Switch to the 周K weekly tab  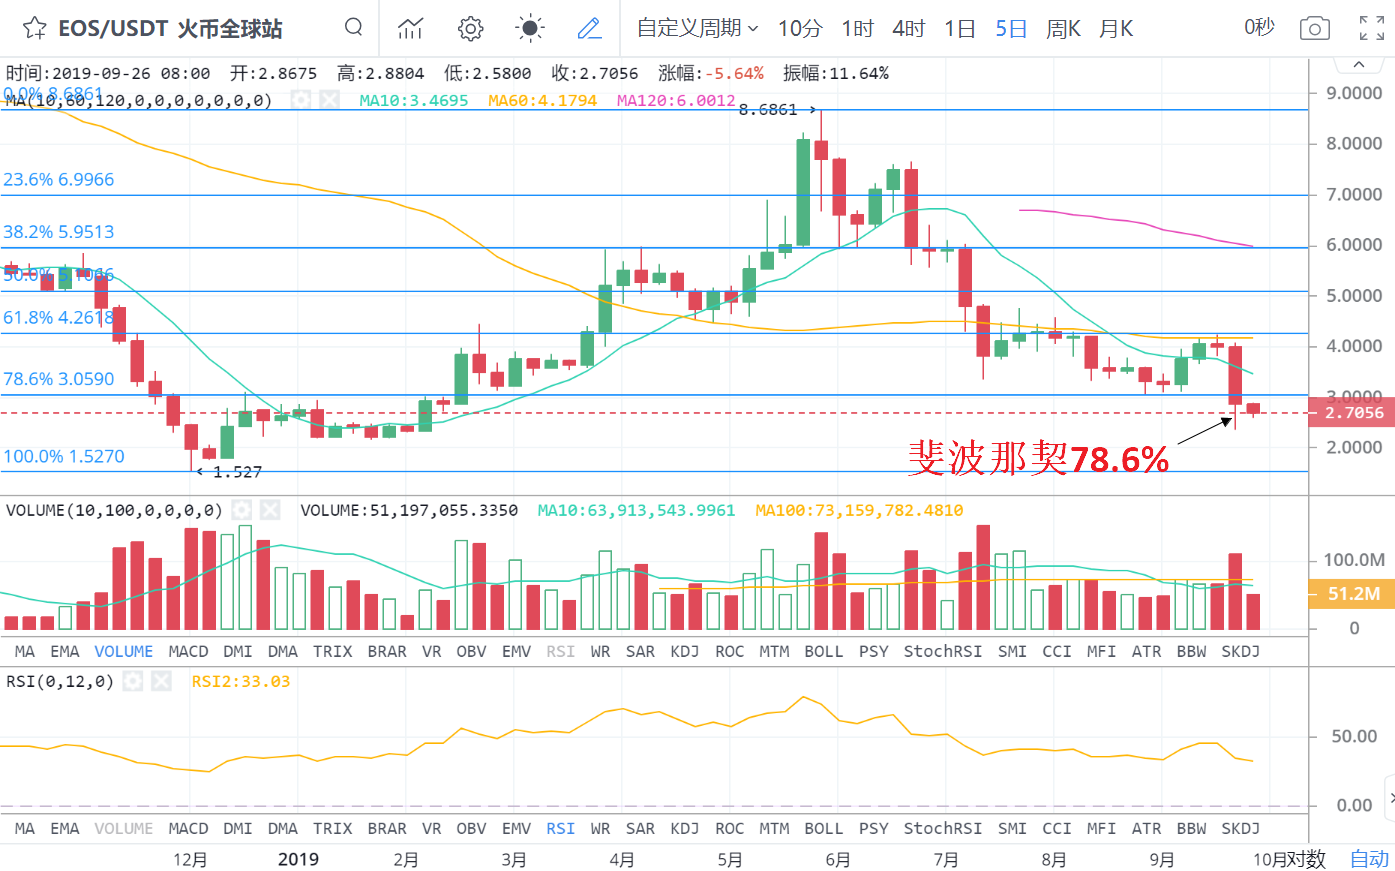[x=1063, y=29]
